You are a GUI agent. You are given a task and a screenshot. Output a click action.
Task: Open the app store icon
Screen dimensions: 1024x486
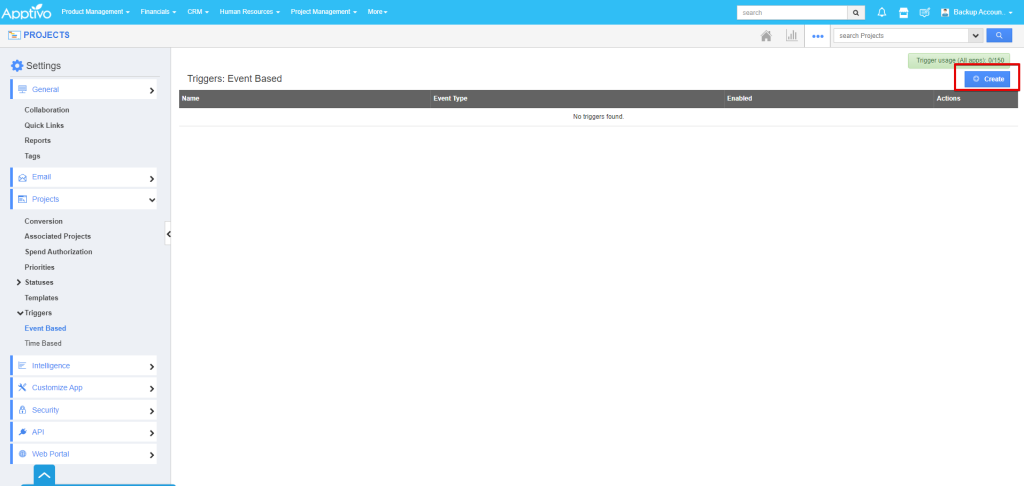tap(903, 12)
